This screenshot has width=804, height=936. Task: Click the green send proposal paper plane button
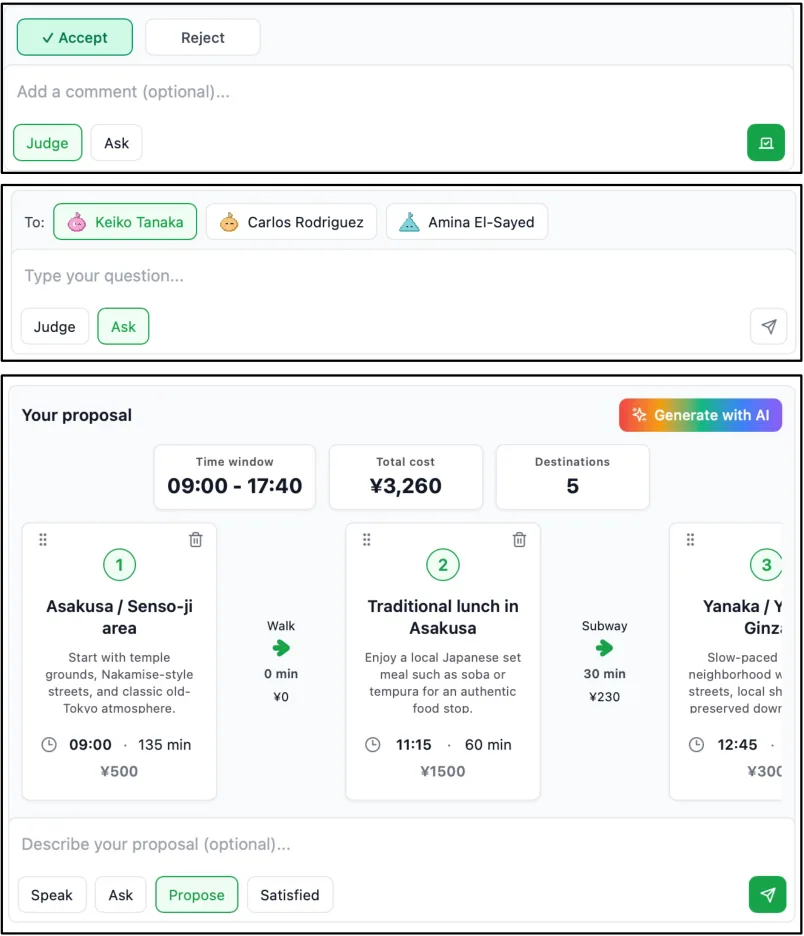[x=767, y=894]
